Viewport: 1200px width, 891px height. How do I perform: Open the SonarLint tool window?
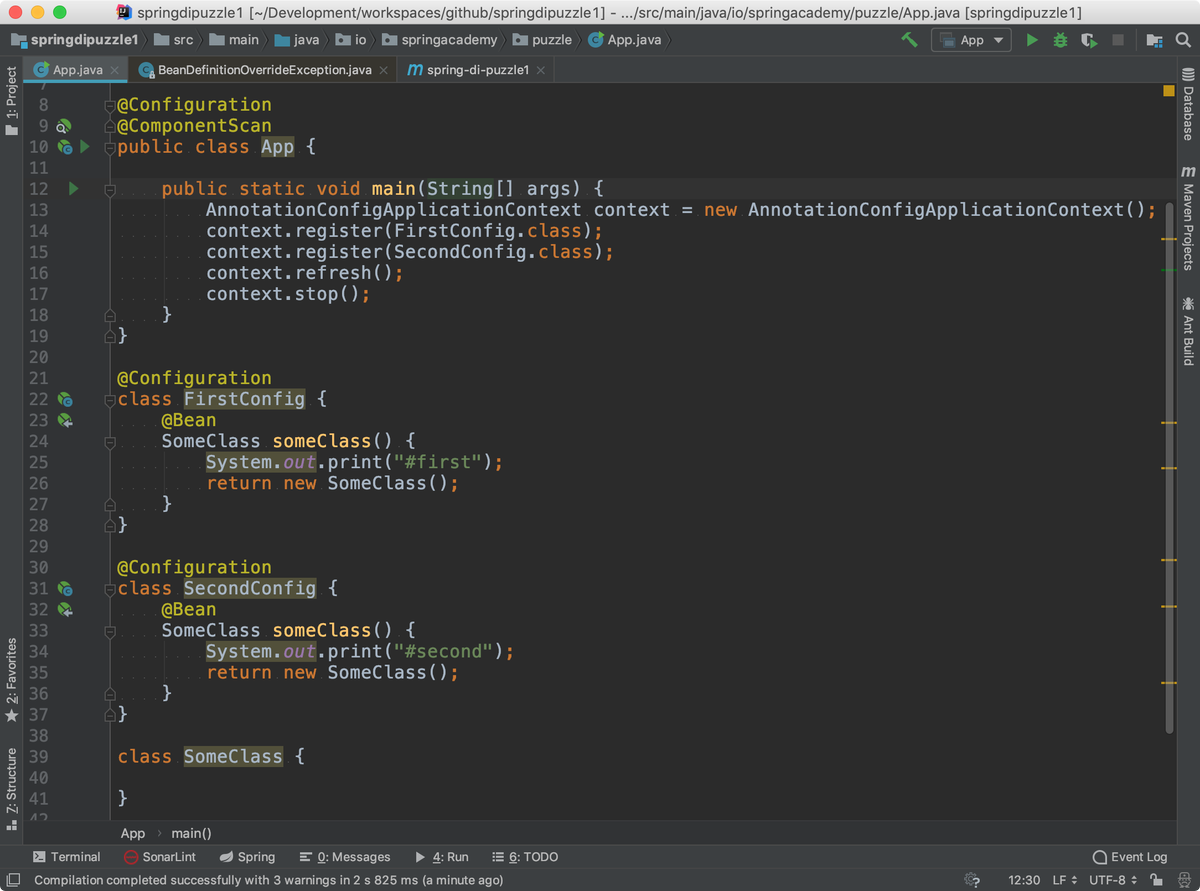click(160, 857)
